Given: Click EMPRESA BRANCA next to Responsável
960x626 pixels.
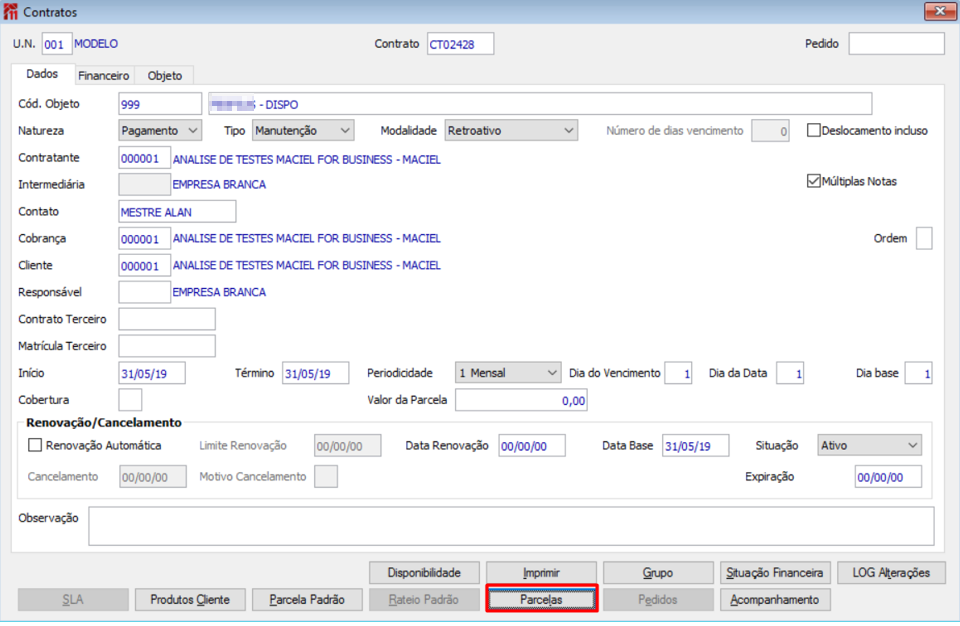Looking at the screenshot, I should tap(219, 292).
